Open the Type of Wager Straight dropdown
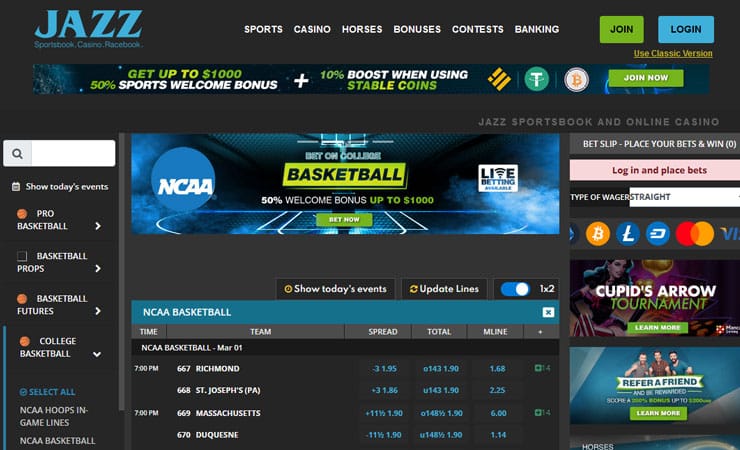 (685, 197)
